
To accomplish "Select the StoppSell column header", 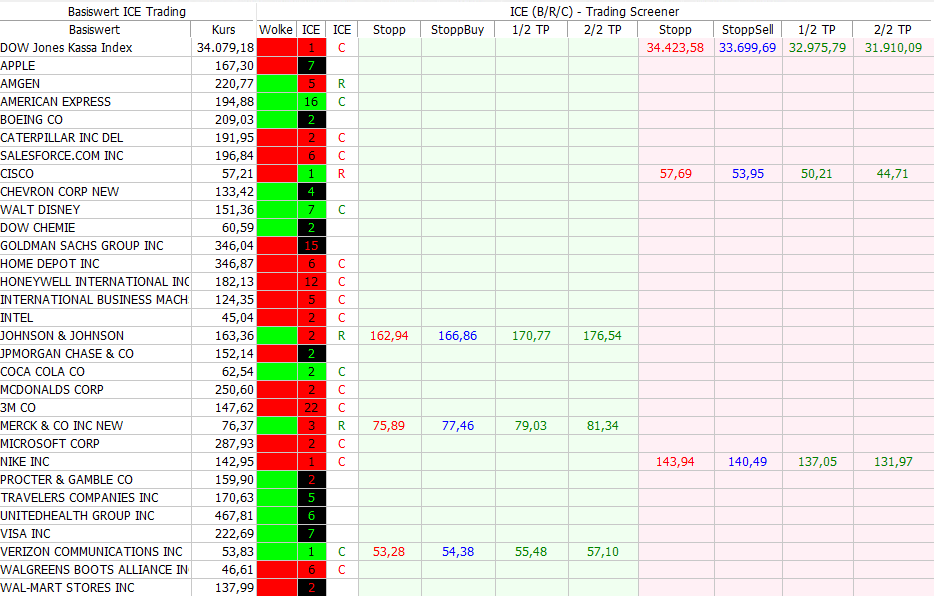I will pyautogui.click(x=748, y=30).
